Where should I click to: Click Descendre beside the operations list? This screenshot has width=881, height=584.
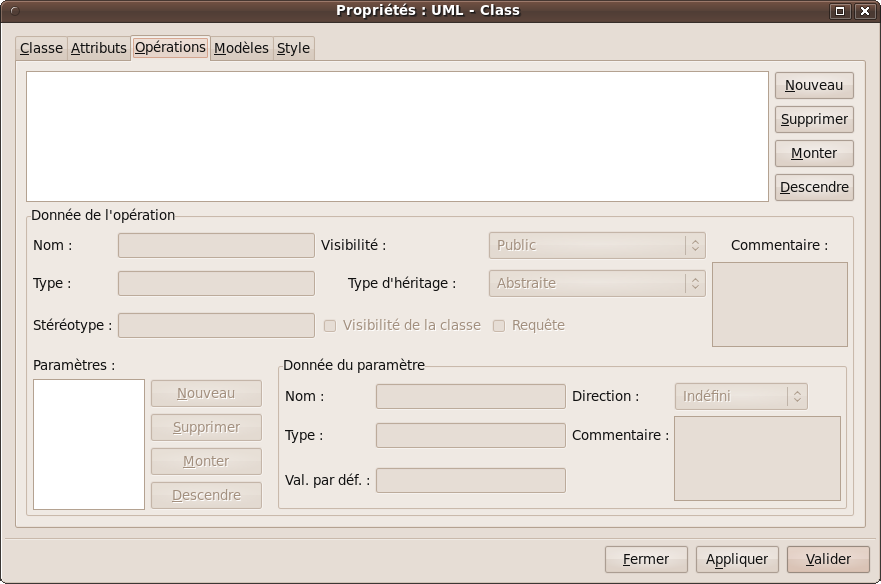point(814,187)
